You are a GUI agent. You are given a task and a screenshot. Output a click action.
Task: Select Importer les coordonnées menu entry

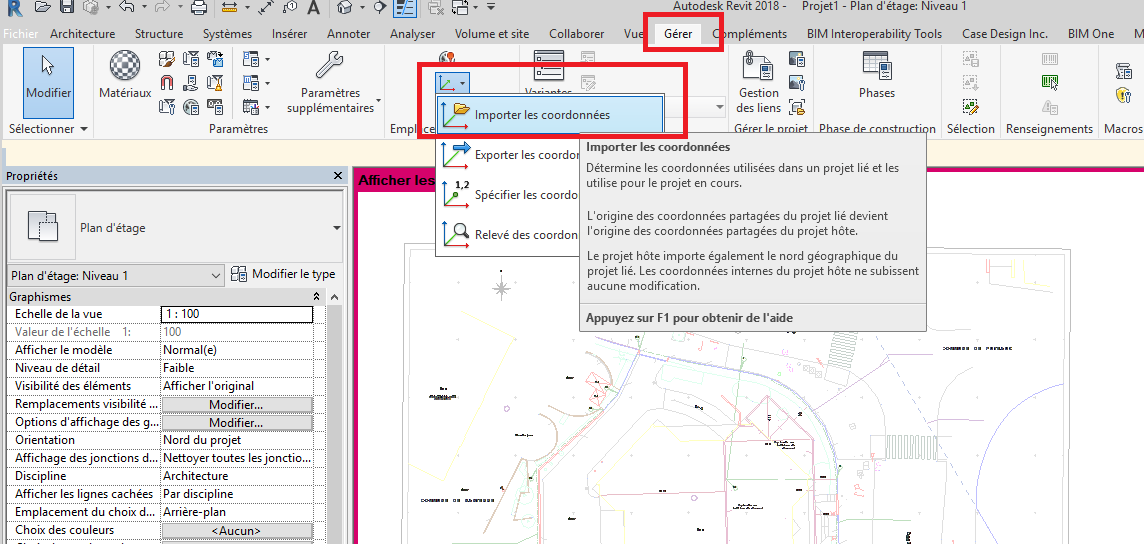pos(549,114)
